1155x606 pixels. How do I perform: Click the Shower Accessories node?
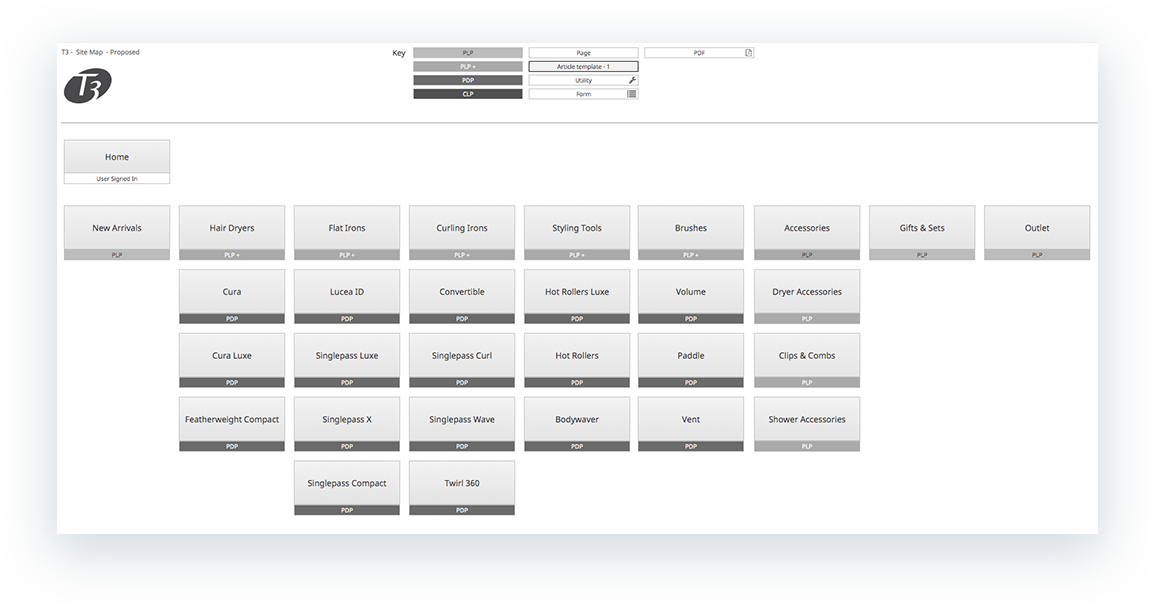click(806, 418)
